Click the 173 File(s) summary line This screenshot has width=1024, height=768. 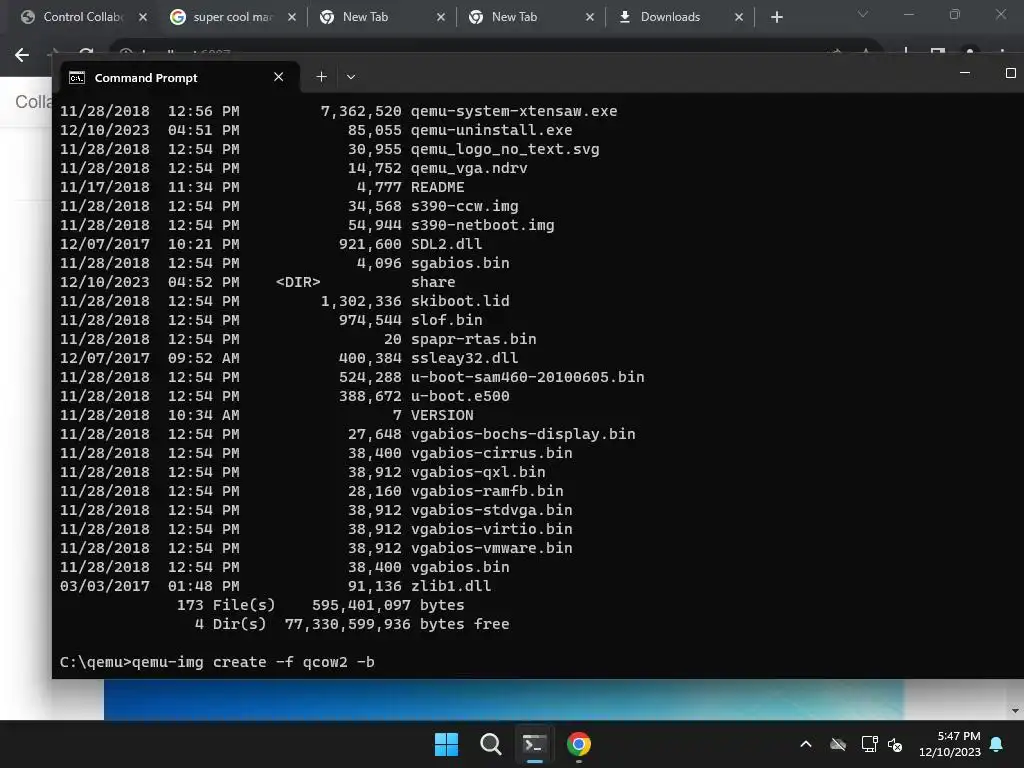click(321, 605)
